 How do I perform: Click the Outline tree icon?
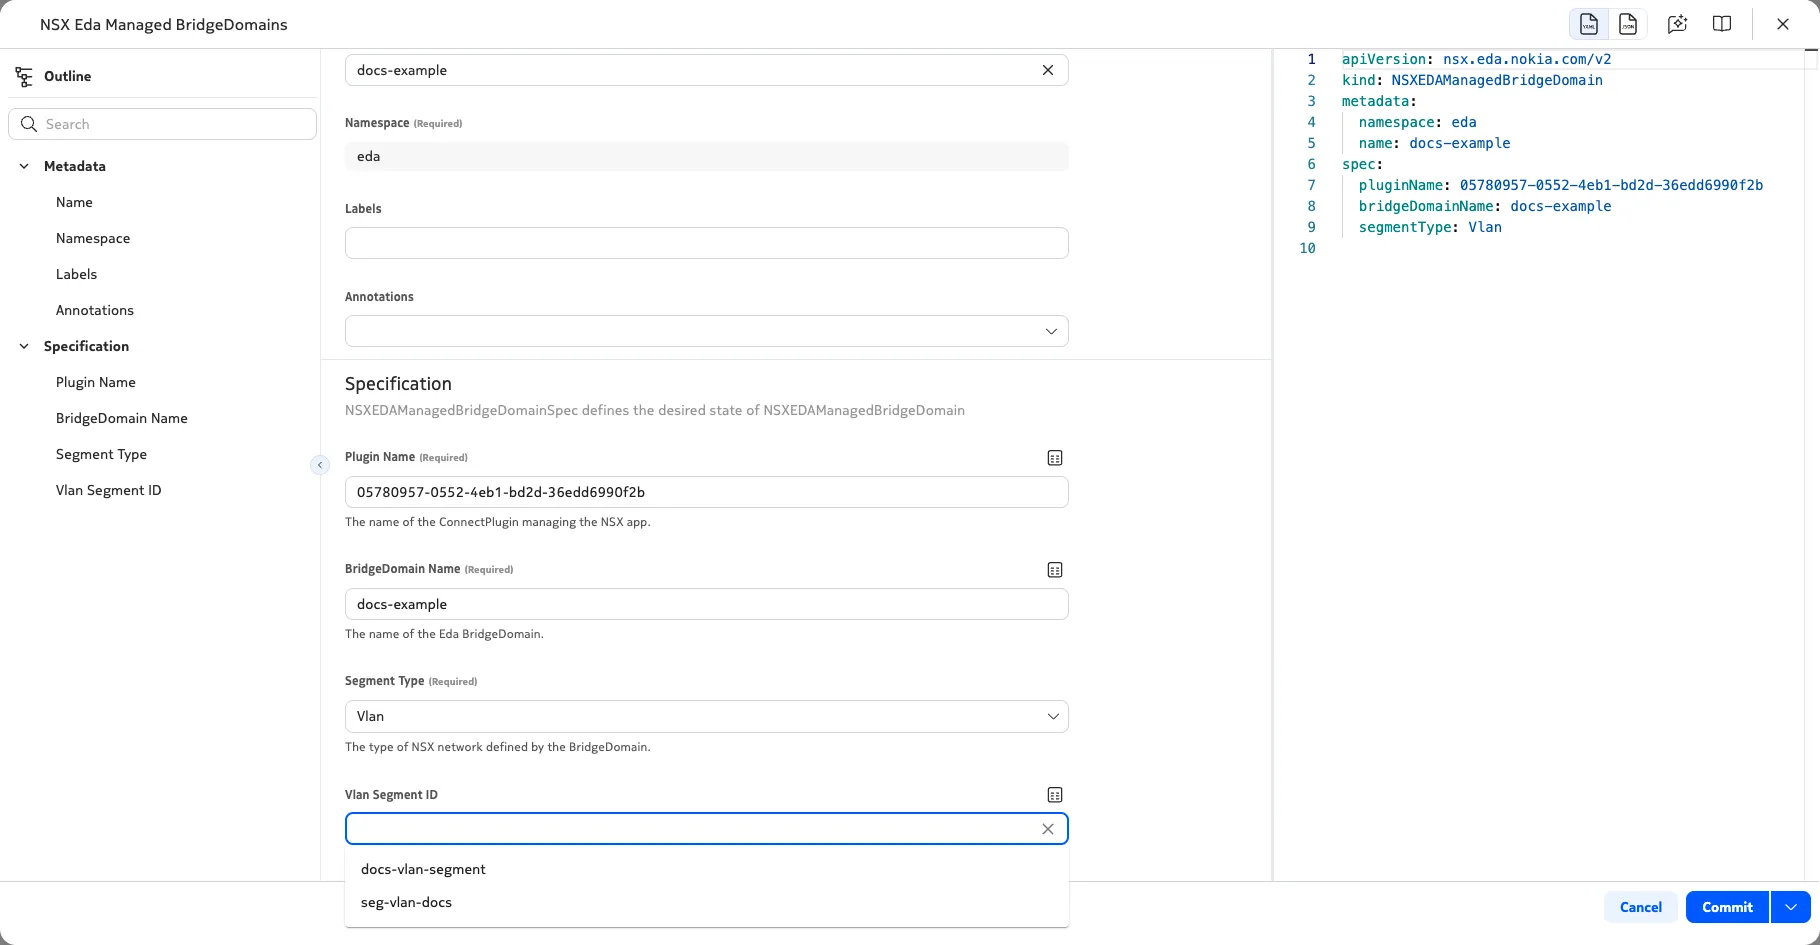point(24,76)
